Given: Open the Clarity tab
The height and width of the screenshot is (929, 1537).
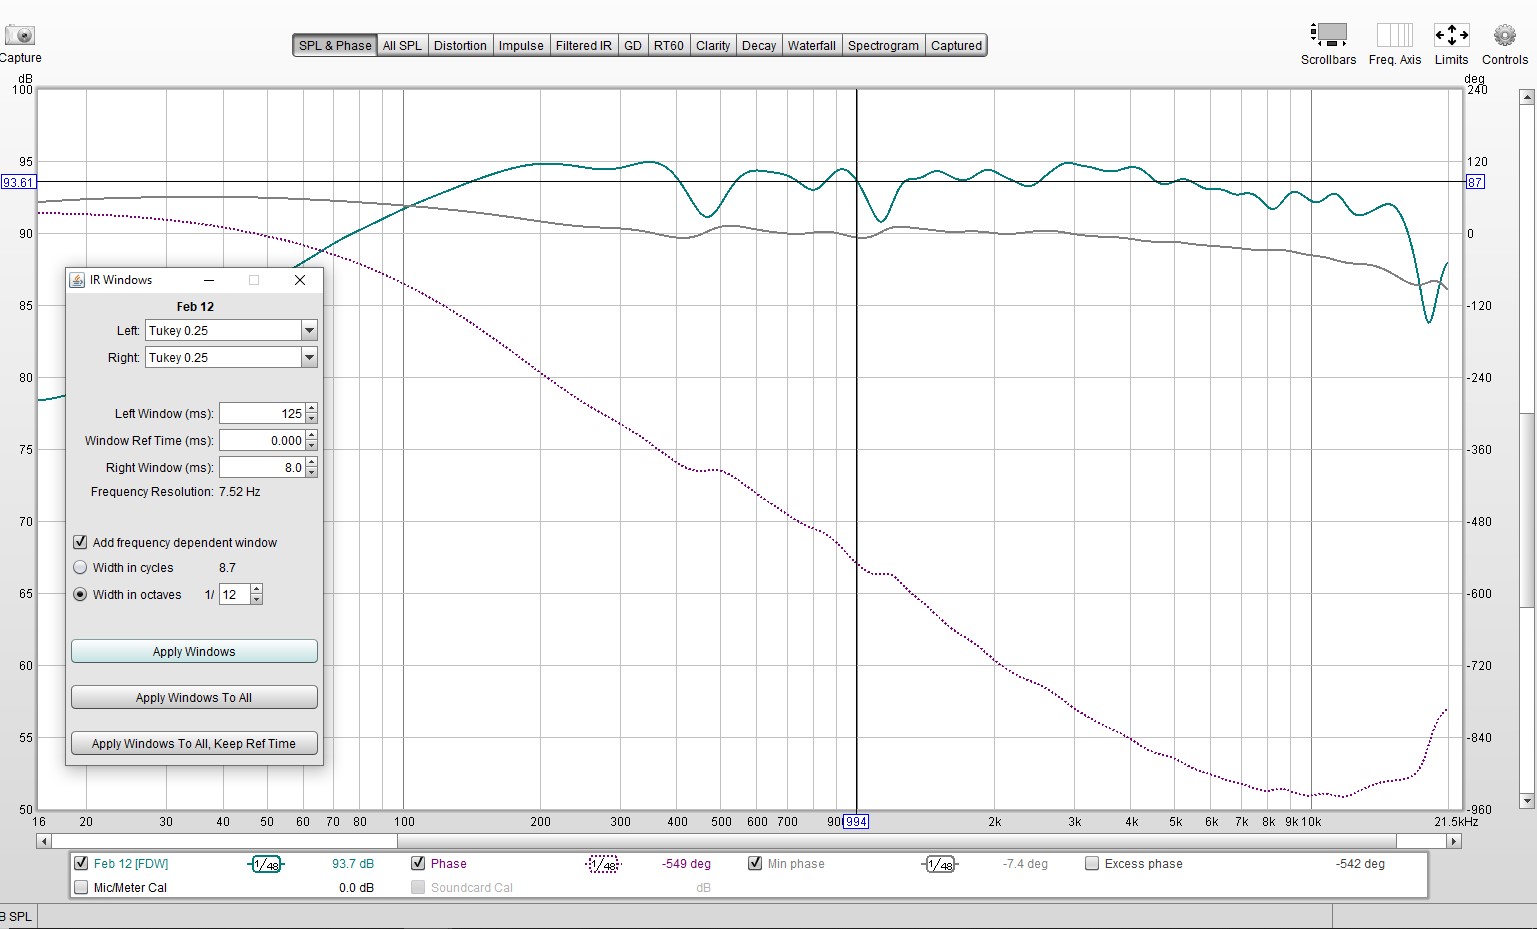Looking at the screenshot, I should (713, 45).
